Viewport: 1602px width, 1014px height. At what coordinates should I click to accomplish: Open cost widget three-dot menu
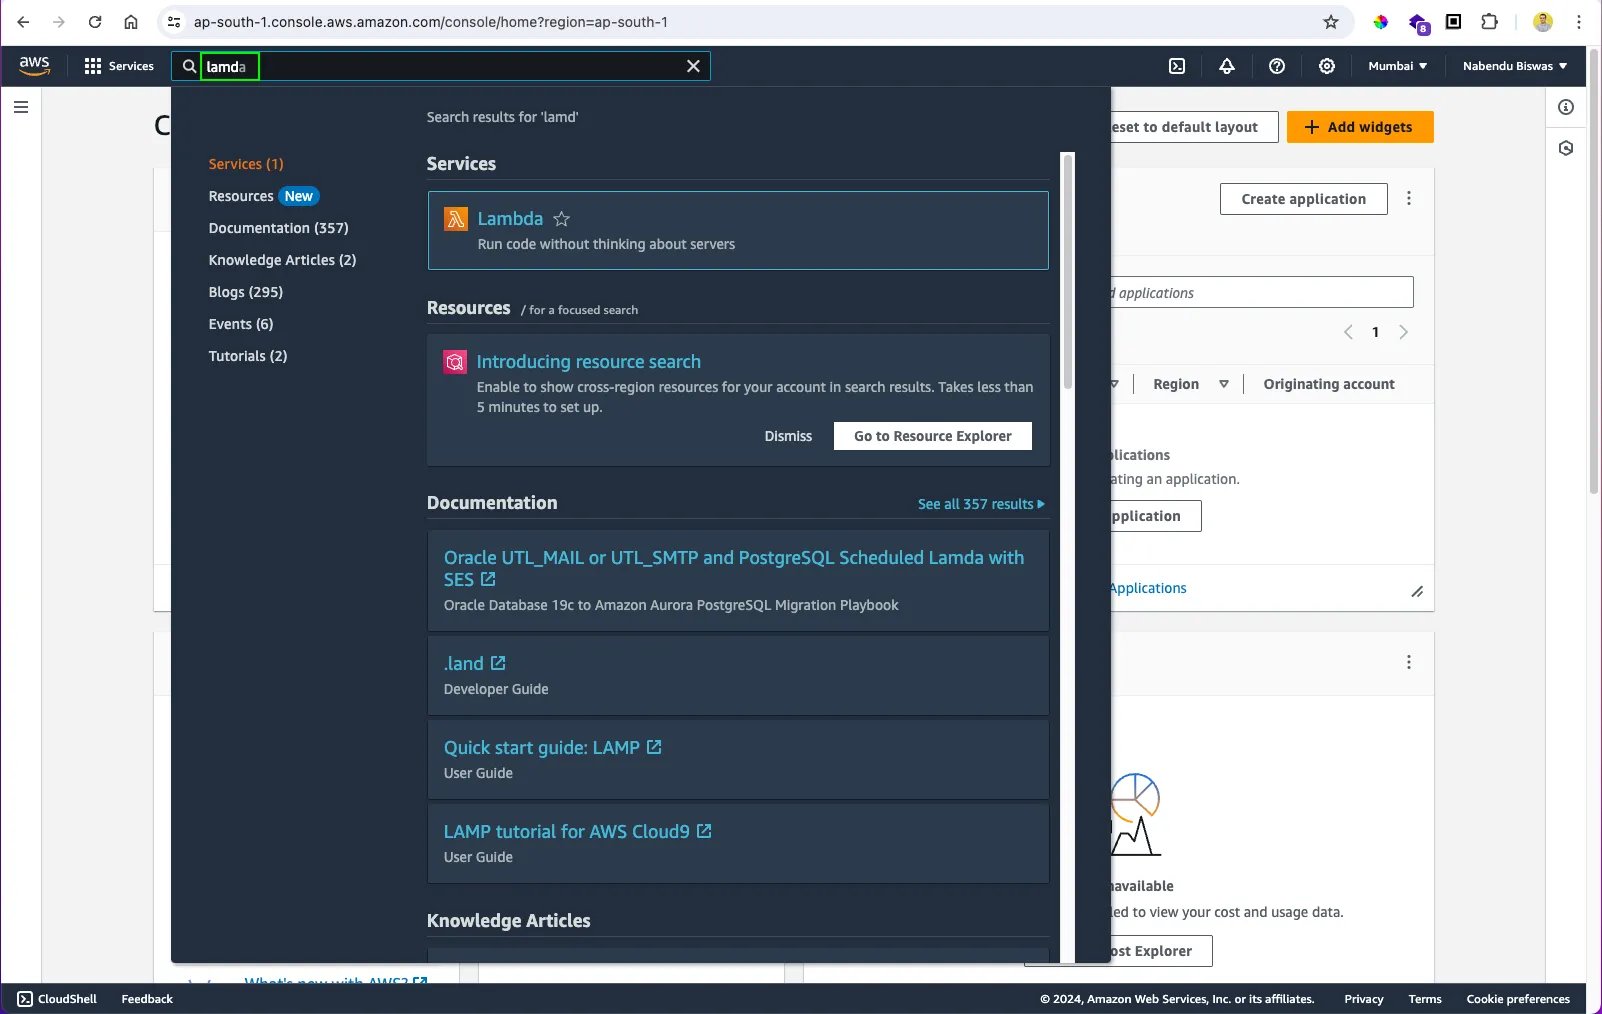click(x=1409, y=662)
